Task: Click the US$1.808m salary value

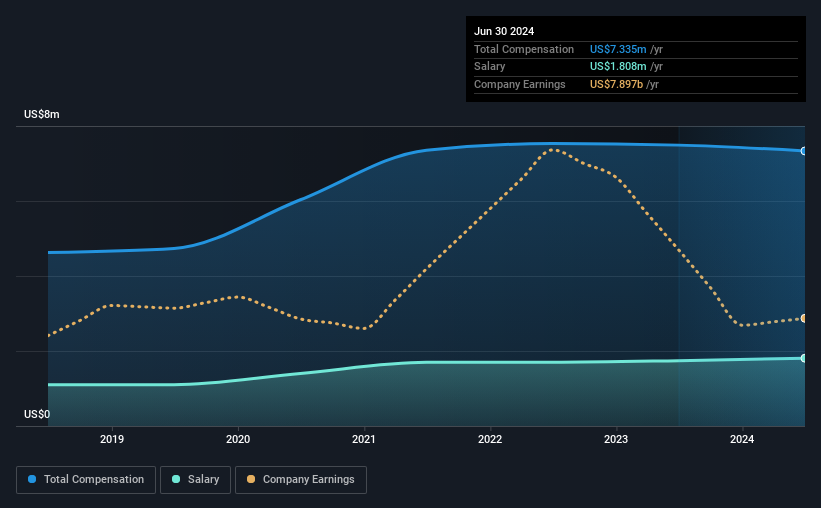Action: 618,67
